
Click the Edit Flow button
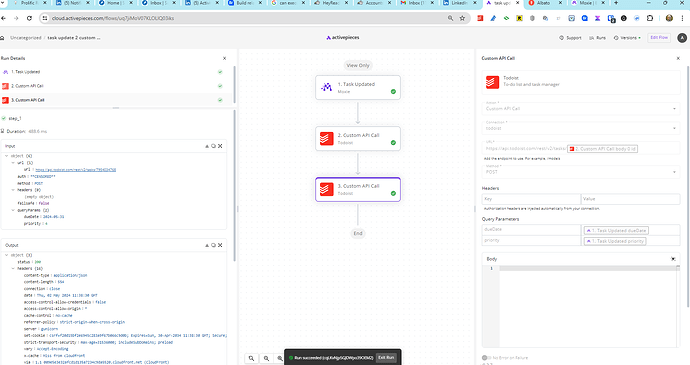tap(659, 37)
